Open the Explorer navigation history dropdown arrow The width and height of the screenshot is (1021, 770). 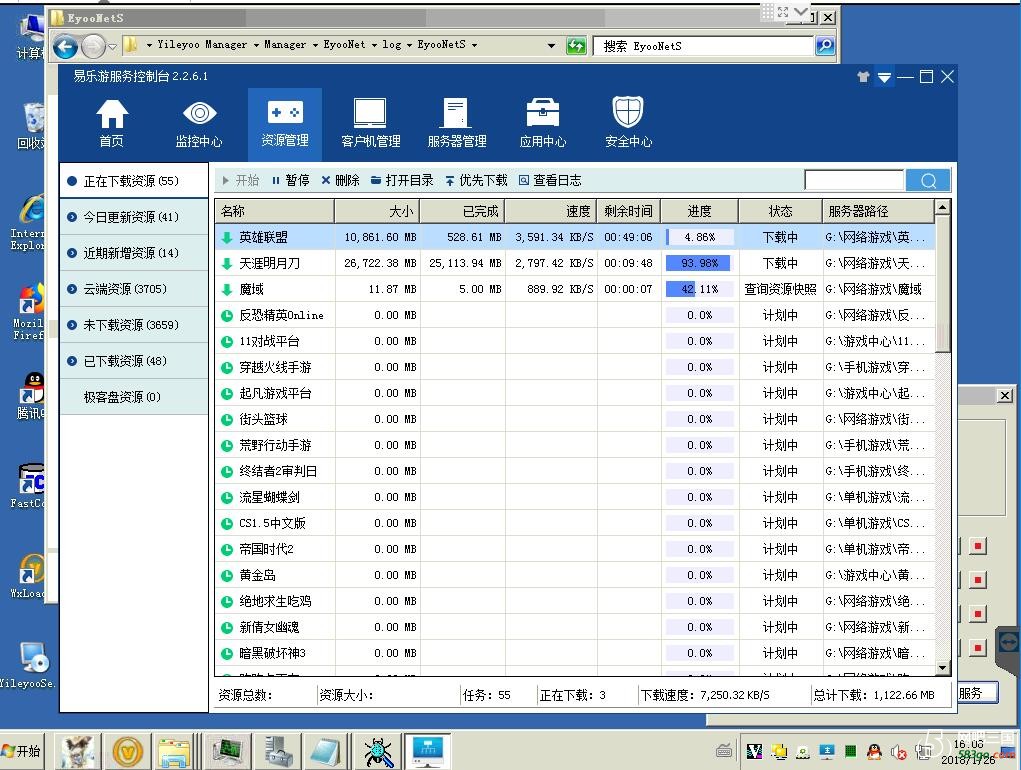[x=112, y=46]
